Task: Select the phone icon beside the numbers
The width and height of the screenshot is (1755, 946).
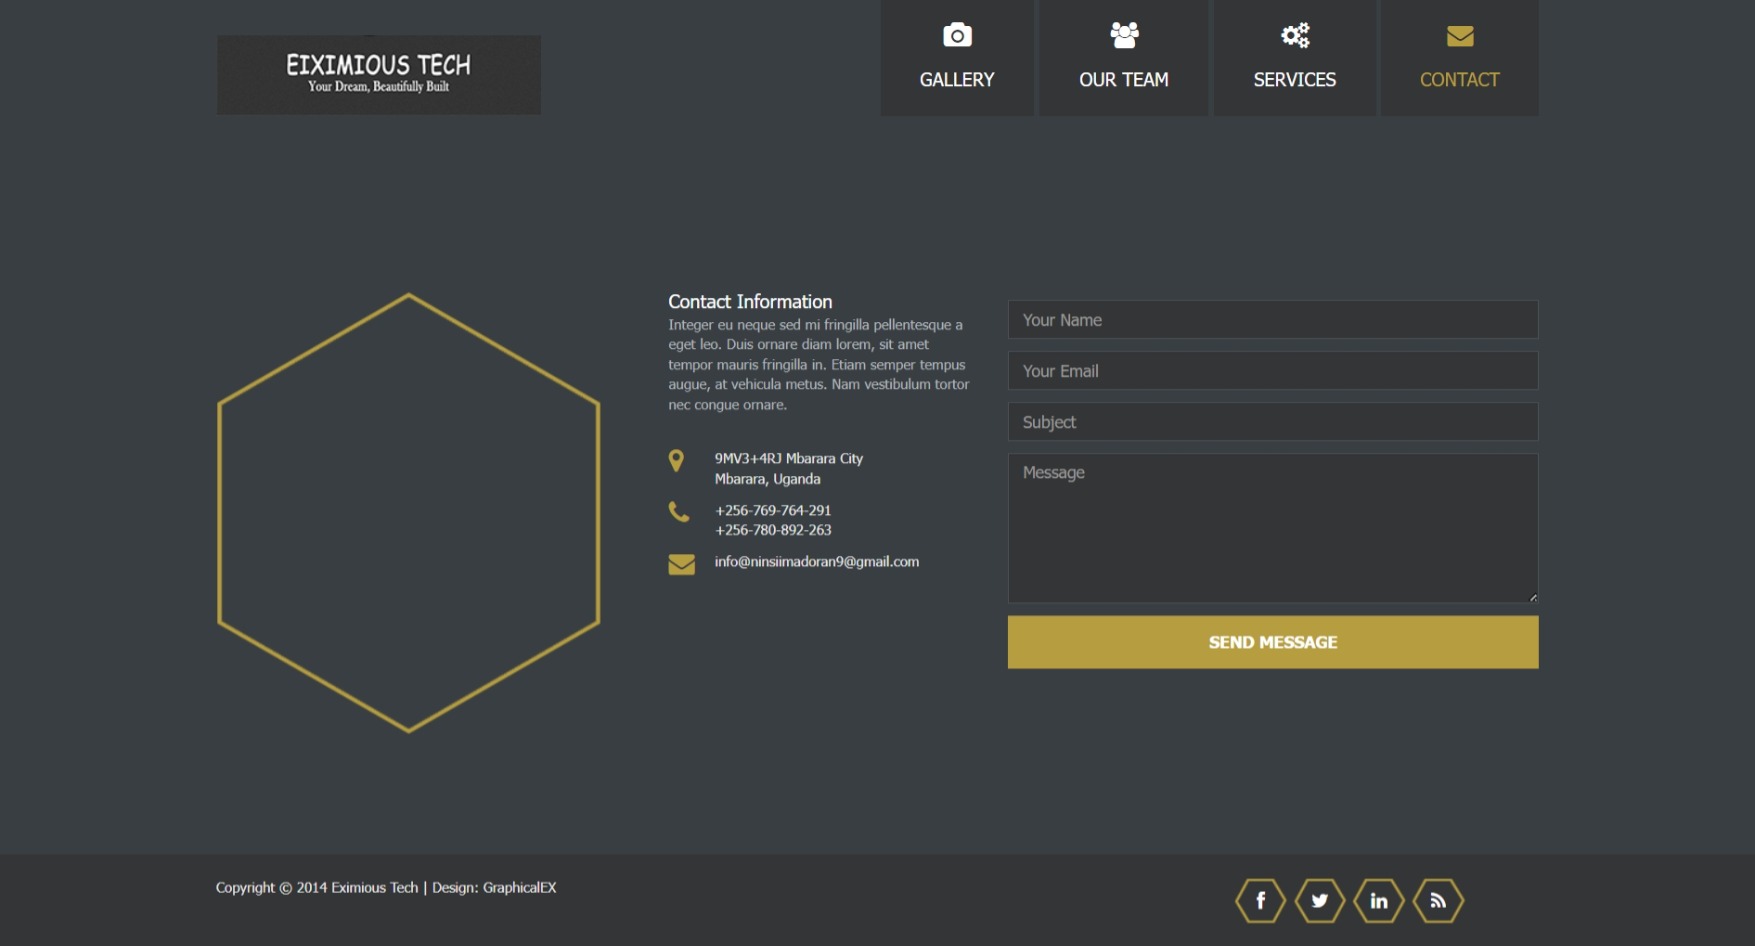Action: 680,512
